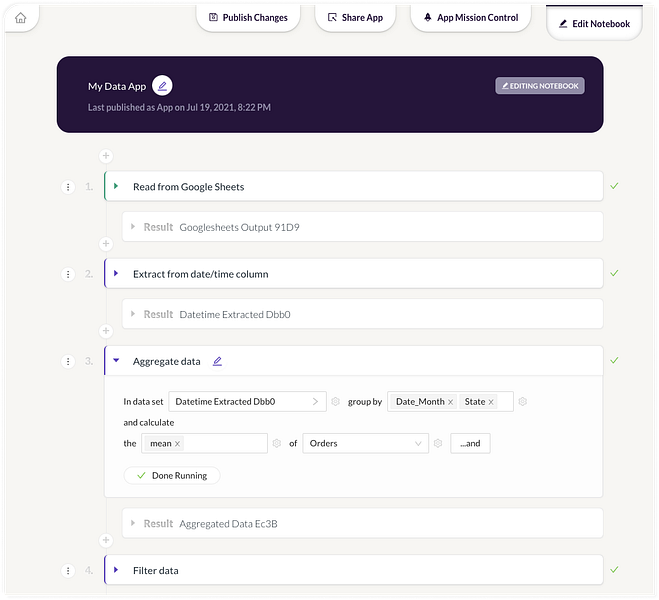This screenshot has height=600, width=659.
Task: Click the check mark beside Aggregate data
Action: pyautogui.click(x=614, y=360)
